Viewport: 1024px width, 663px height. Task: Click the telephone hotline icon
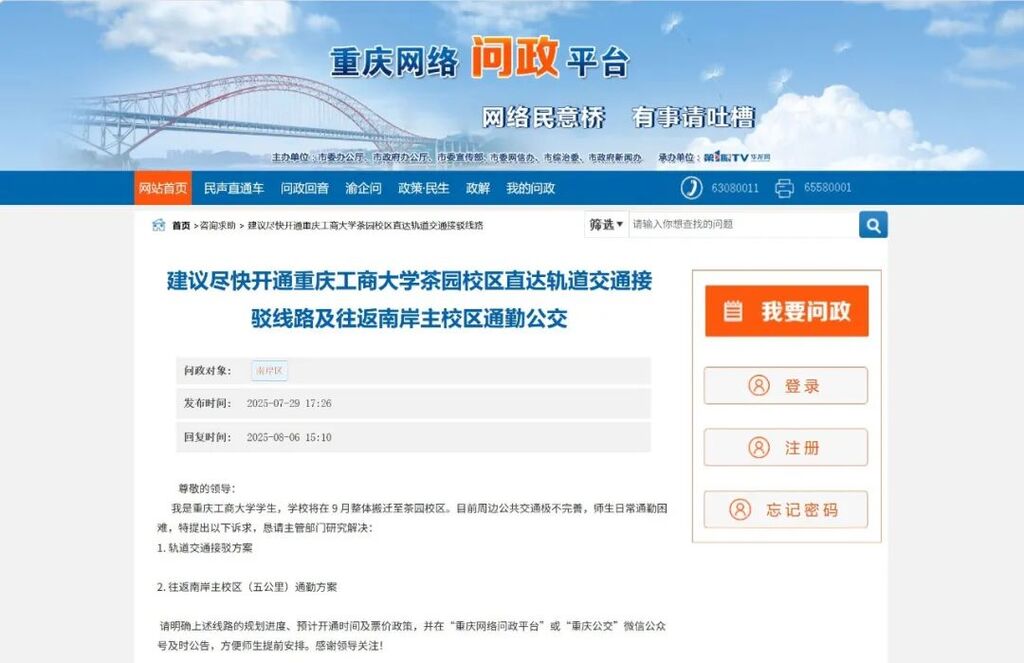point(691,188)
